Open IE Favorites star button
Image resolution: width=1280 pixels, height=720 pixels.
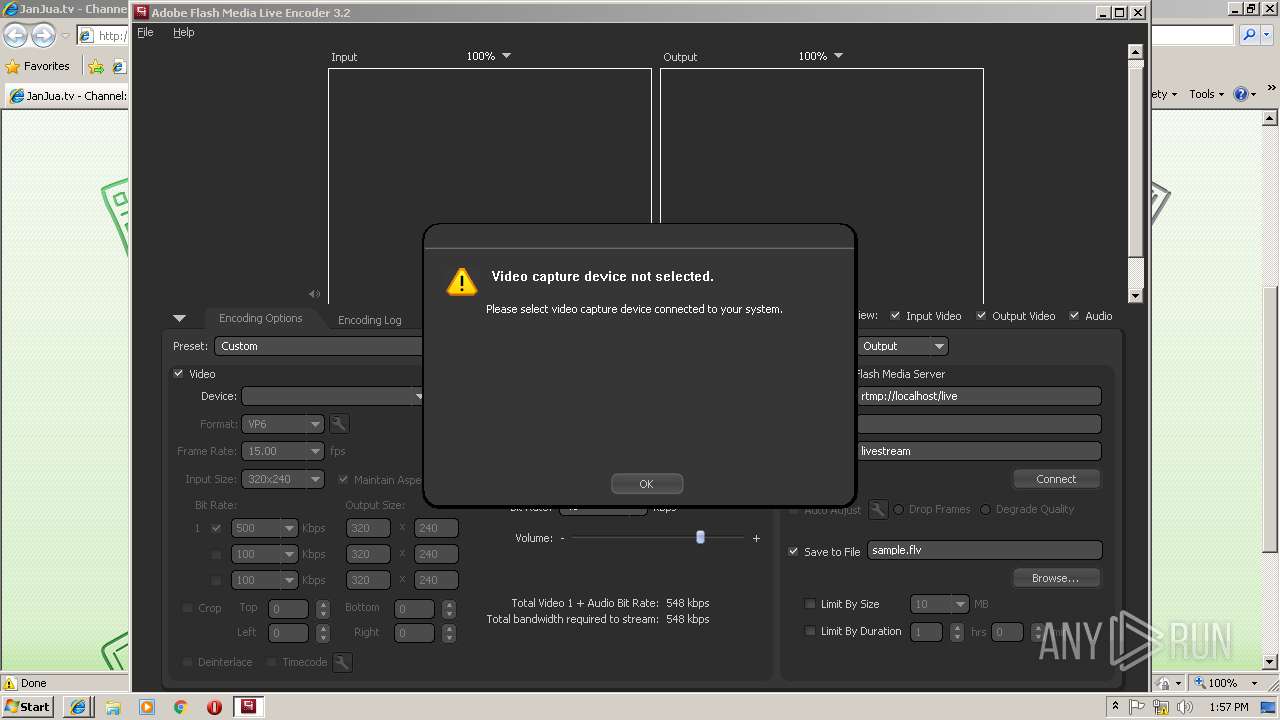[38, 66]
